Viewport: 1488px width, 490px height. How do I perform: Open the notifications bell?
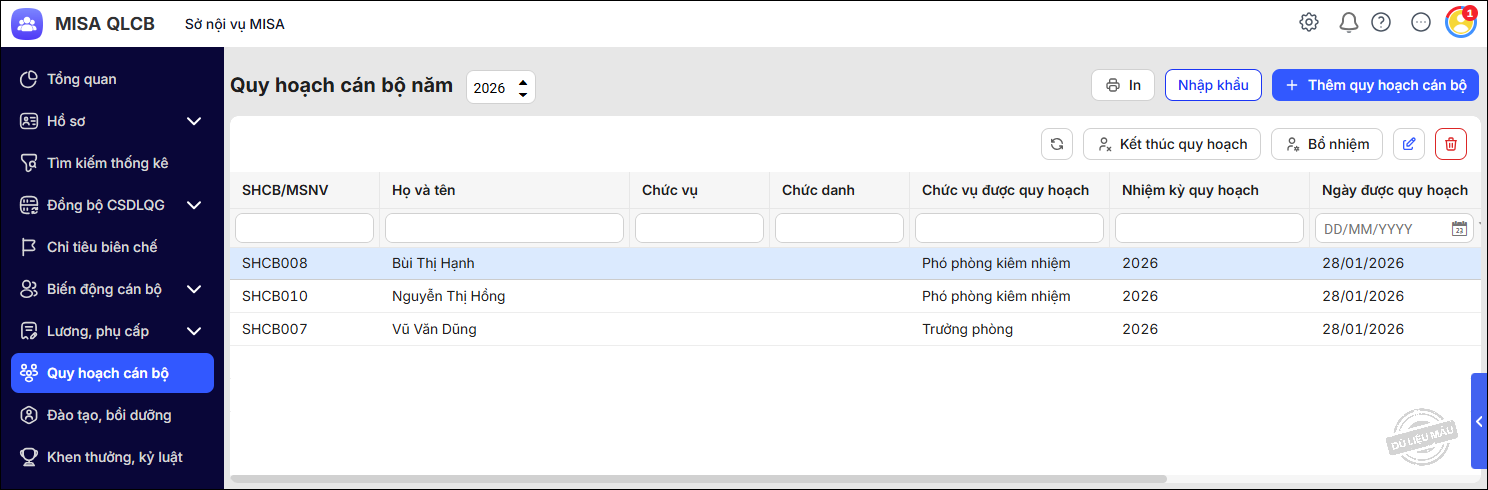[x=1348, y=22]
